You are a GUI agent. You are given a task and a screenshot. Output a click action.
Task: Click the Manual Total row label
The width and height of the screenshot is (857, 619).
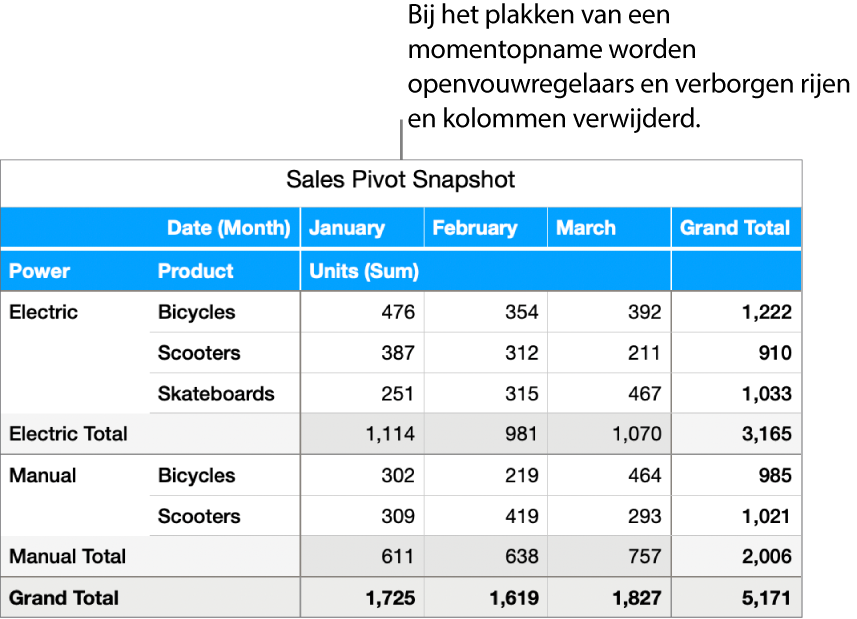pyautogui.click(x=67, y=556)
